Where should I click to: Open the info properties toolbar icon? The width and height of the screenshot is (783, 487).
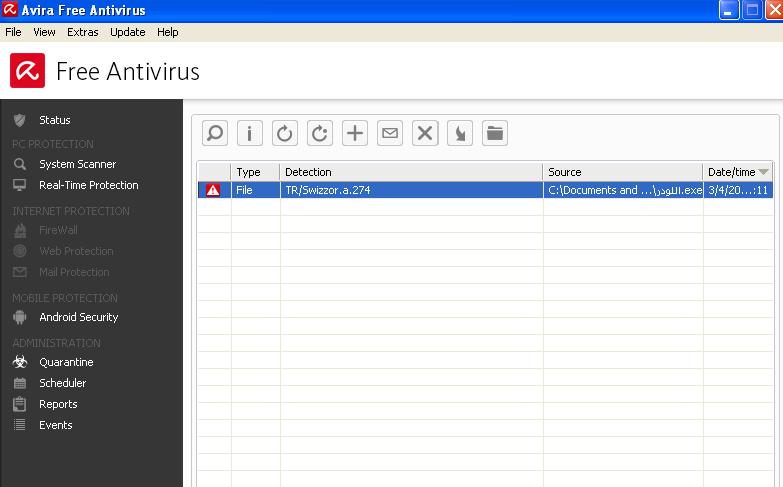(x=250, y=133)
